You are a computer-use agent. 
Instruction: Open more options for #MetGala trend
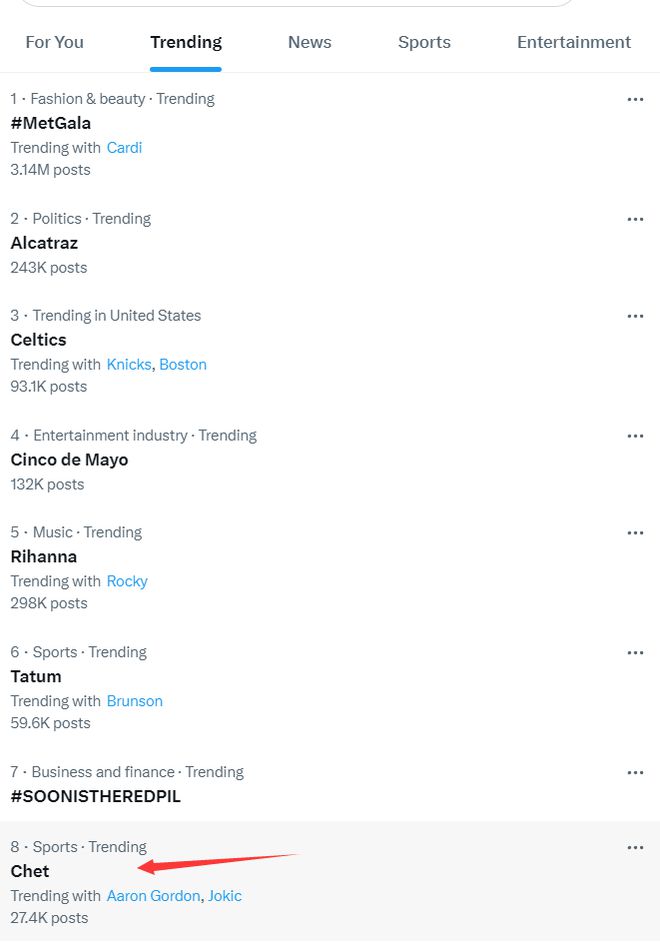[635, 100]
